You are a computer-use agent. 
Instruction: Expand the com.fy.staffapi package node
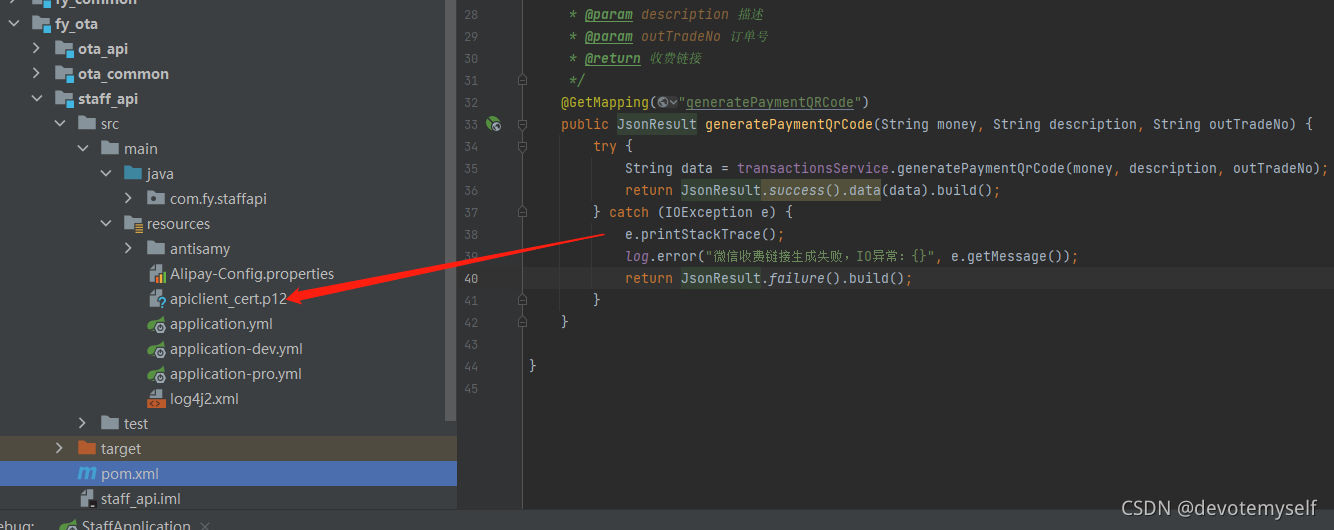tap(129, 199)
